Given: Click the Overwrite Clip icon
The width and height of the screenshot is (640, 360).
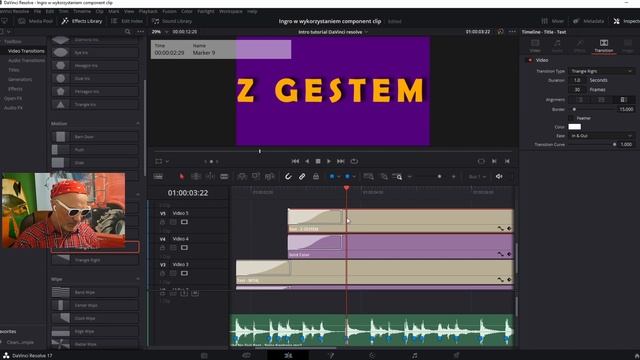Looking at the screenshot, I should coord(256,176).
